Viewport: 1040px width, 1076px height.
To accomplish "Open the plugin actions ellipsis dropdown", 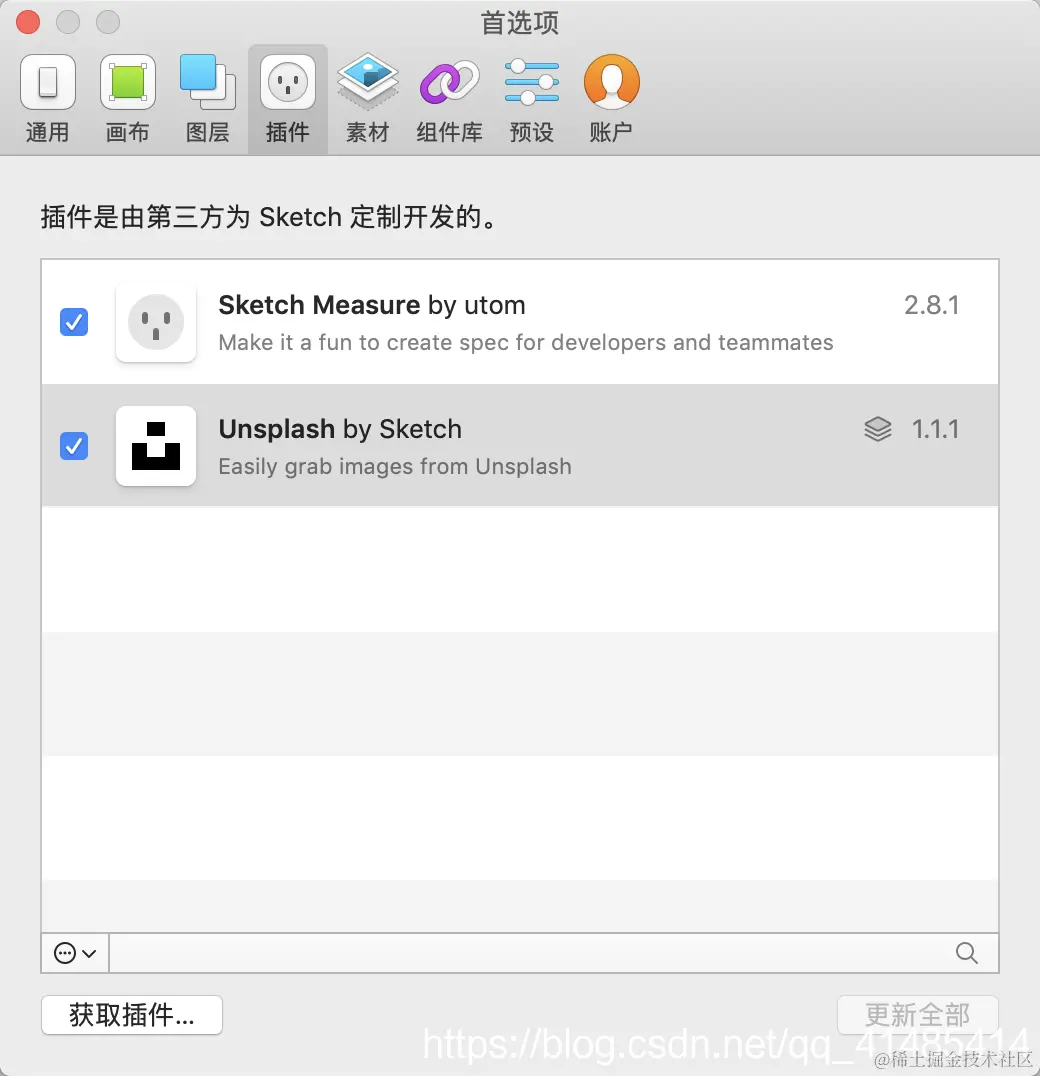I will pyautogui.click(x=75, y=953).
